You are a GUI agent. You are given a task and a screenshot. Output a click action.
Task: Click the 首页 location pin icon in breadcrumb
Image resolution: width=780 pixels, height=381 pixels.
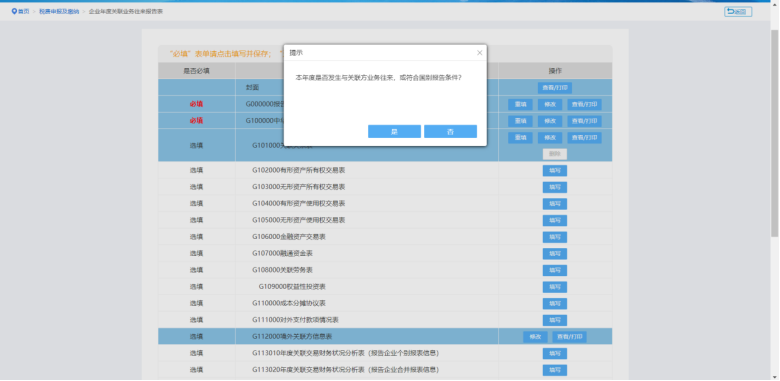point(14,11)
